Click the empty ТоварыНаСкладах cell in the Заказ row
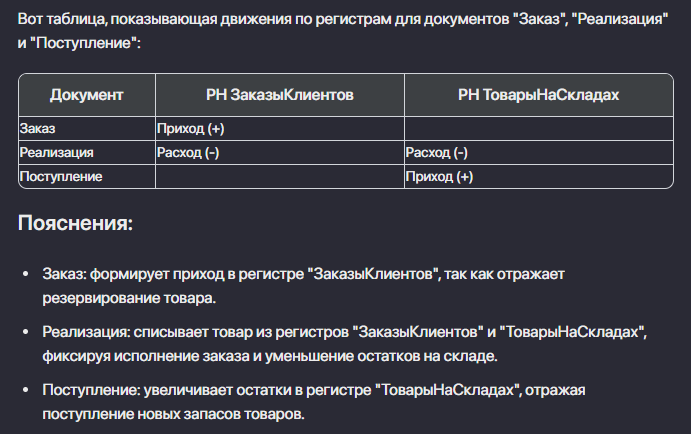The width and height of the screenshot is (691, 434). (537, 129)
